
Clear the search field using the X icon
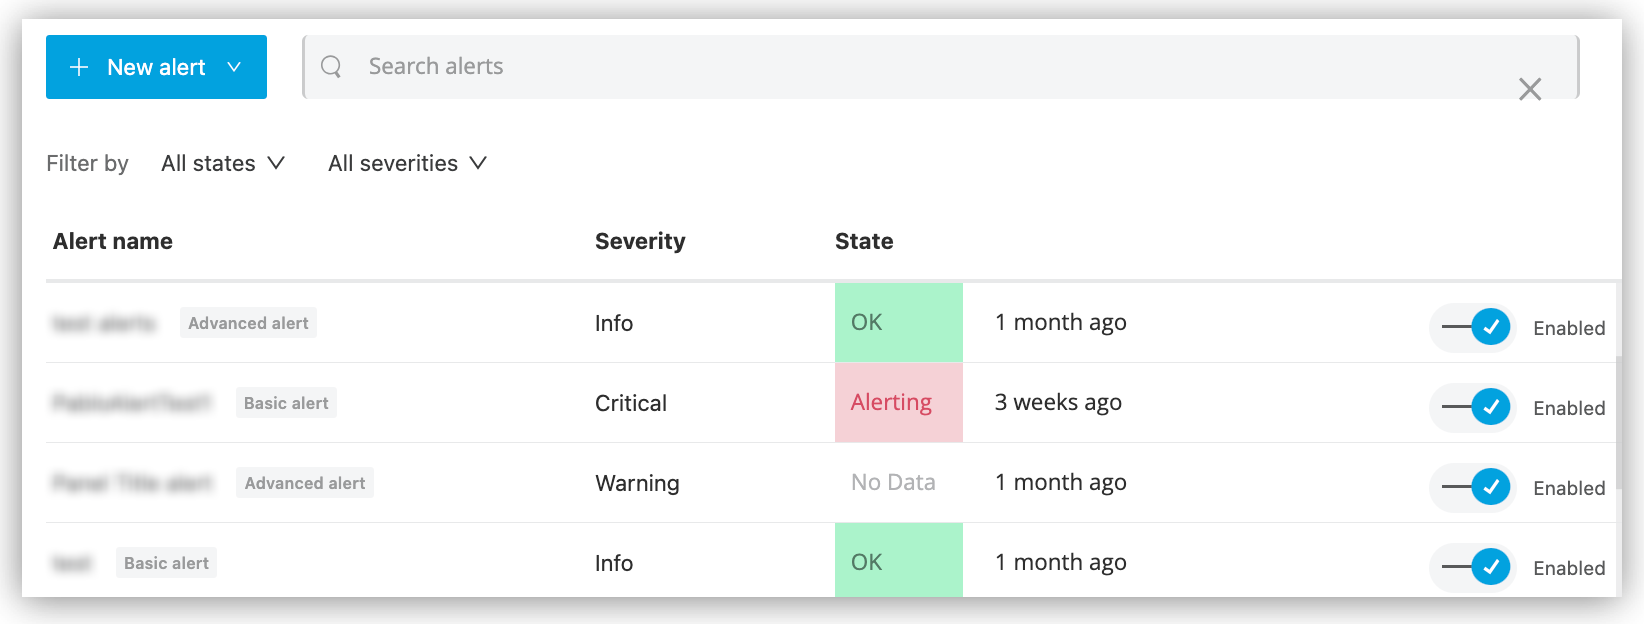[x=1530, y=89]
